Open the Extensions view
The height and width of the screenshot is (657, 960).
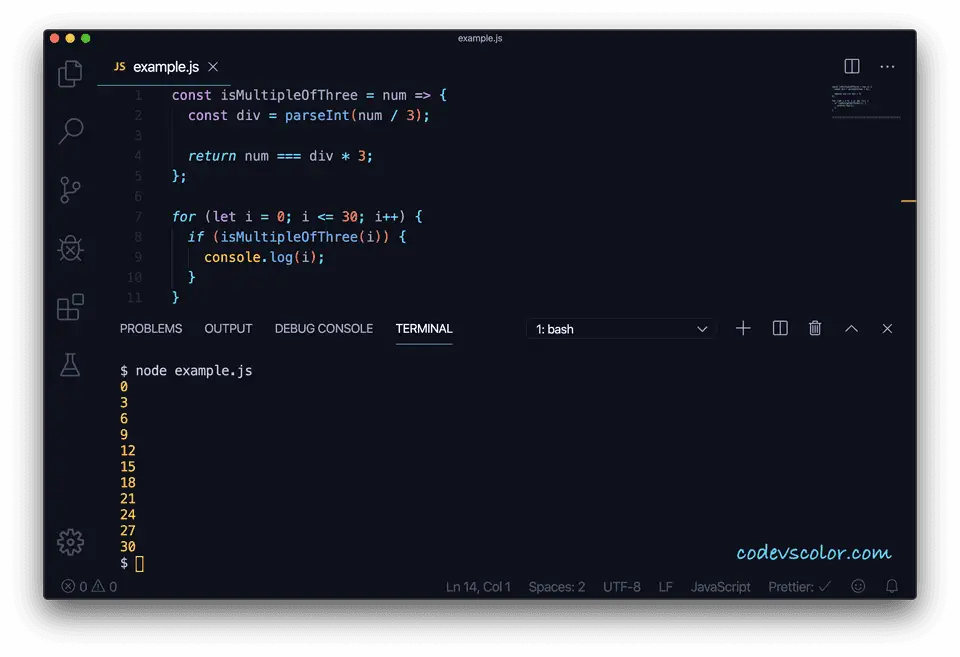(x=70, y=308)
